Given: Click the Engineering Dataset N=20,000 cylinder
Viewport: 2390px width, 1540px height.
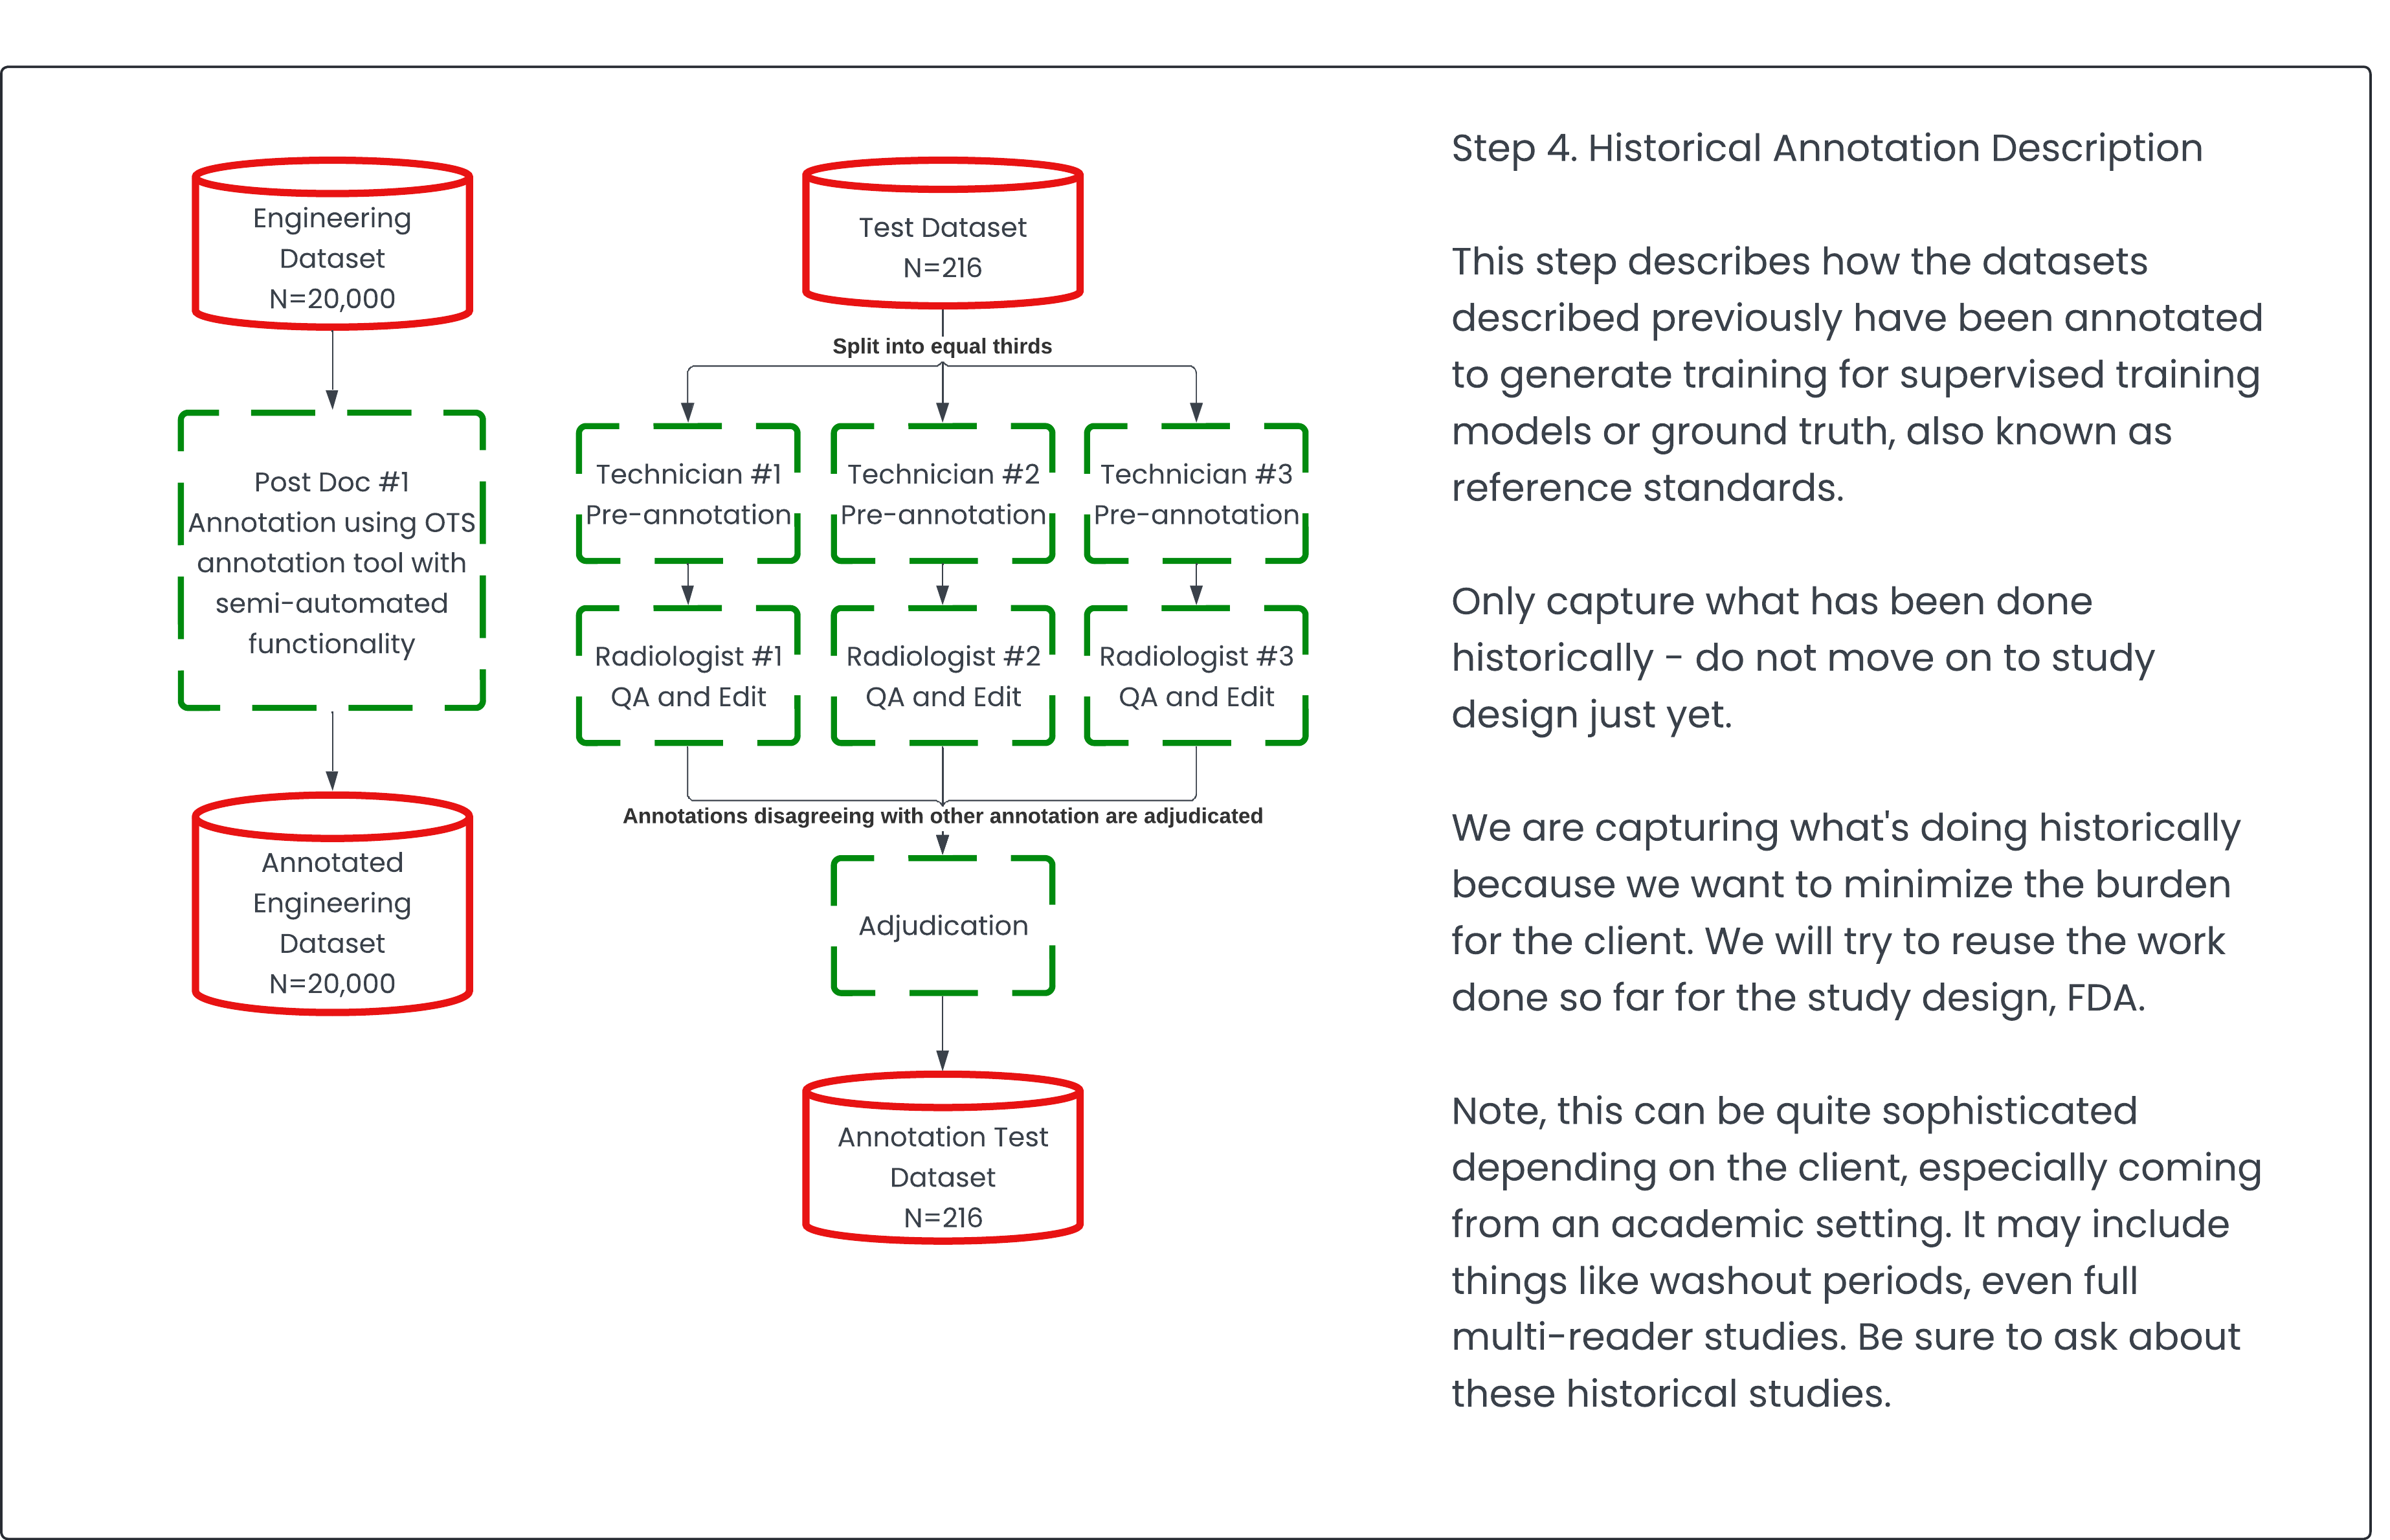Looking at the screenshot, I should [332, 245].
